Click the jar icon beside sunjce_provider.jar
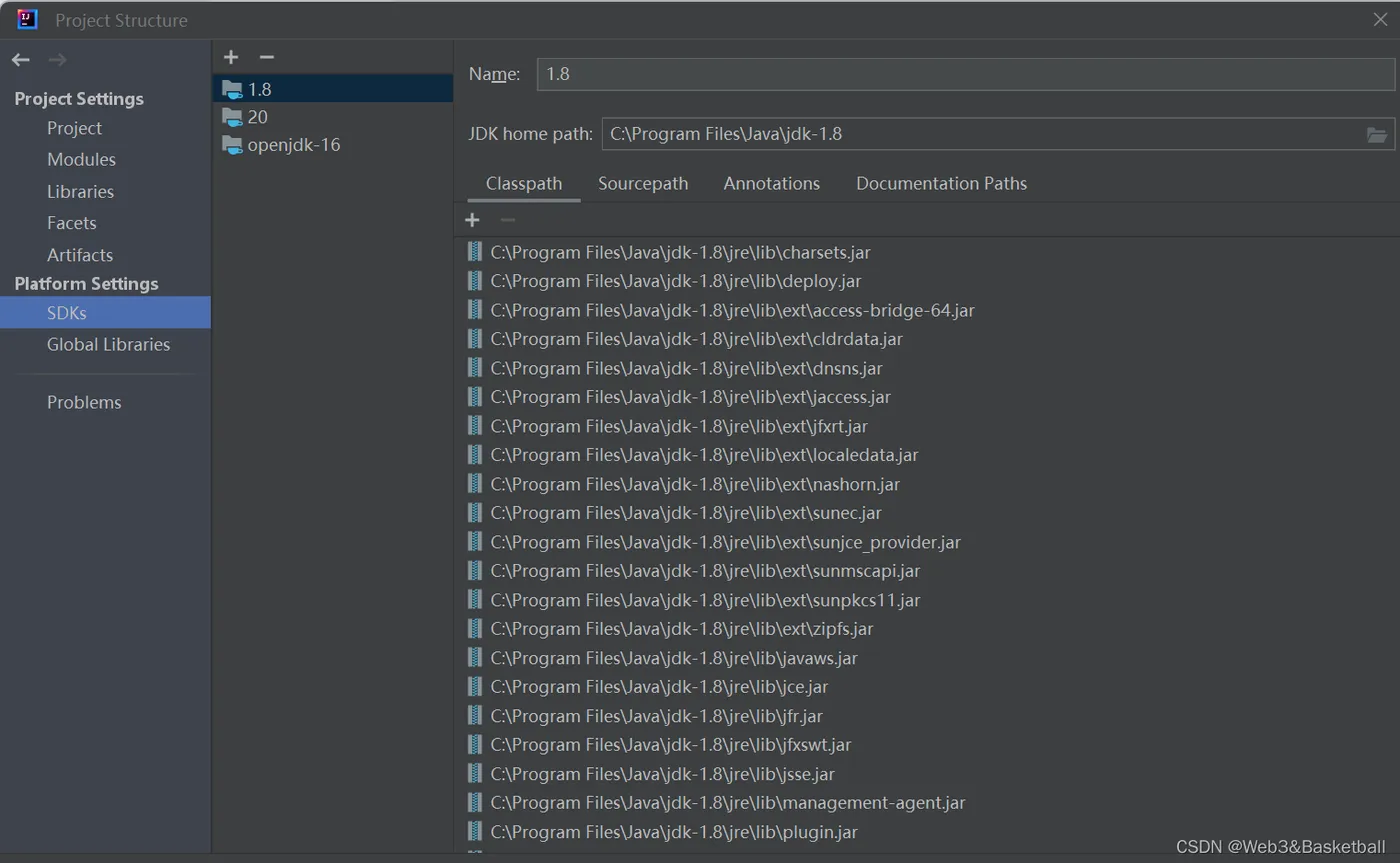This screenshot has height=863, width=1400. click(475, 542)
